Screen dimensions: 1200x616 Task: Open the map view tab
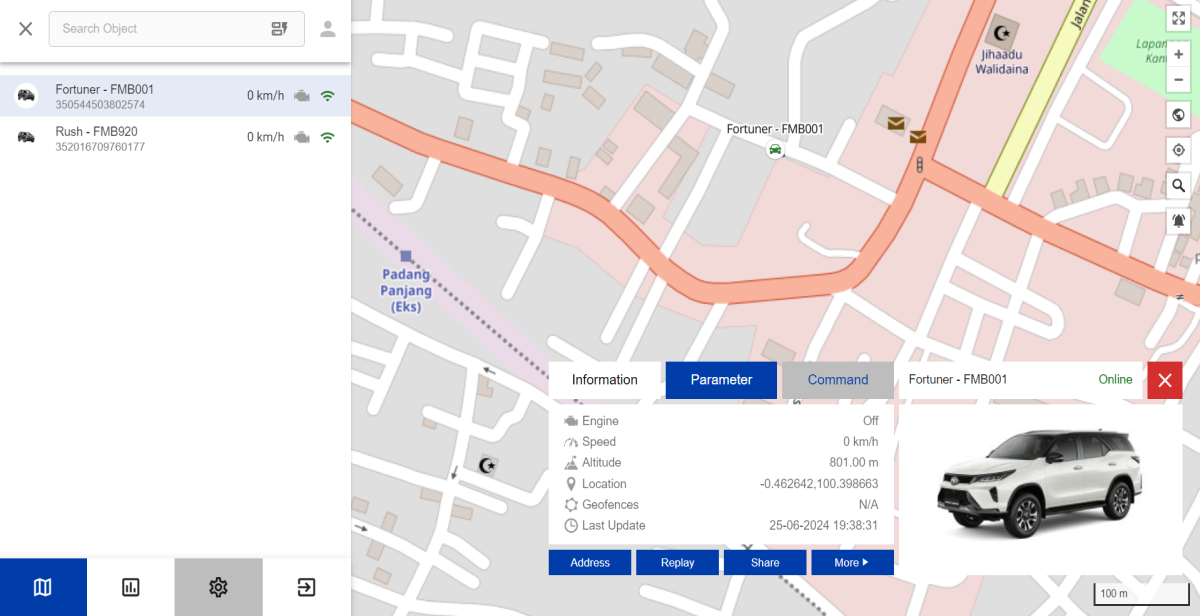click(43, 587)
